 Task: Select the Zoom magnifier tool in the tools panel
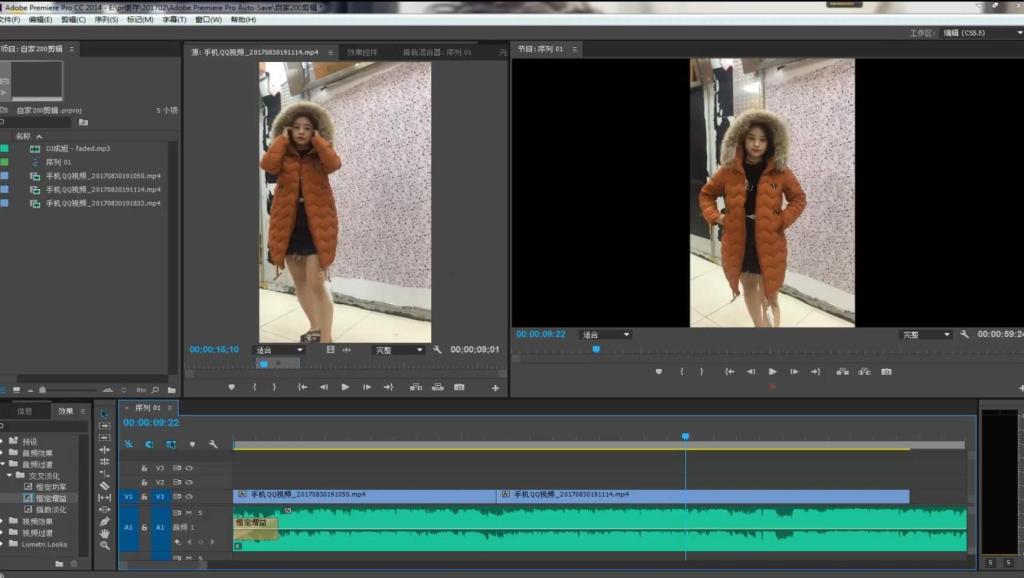[x=104, y=545]
